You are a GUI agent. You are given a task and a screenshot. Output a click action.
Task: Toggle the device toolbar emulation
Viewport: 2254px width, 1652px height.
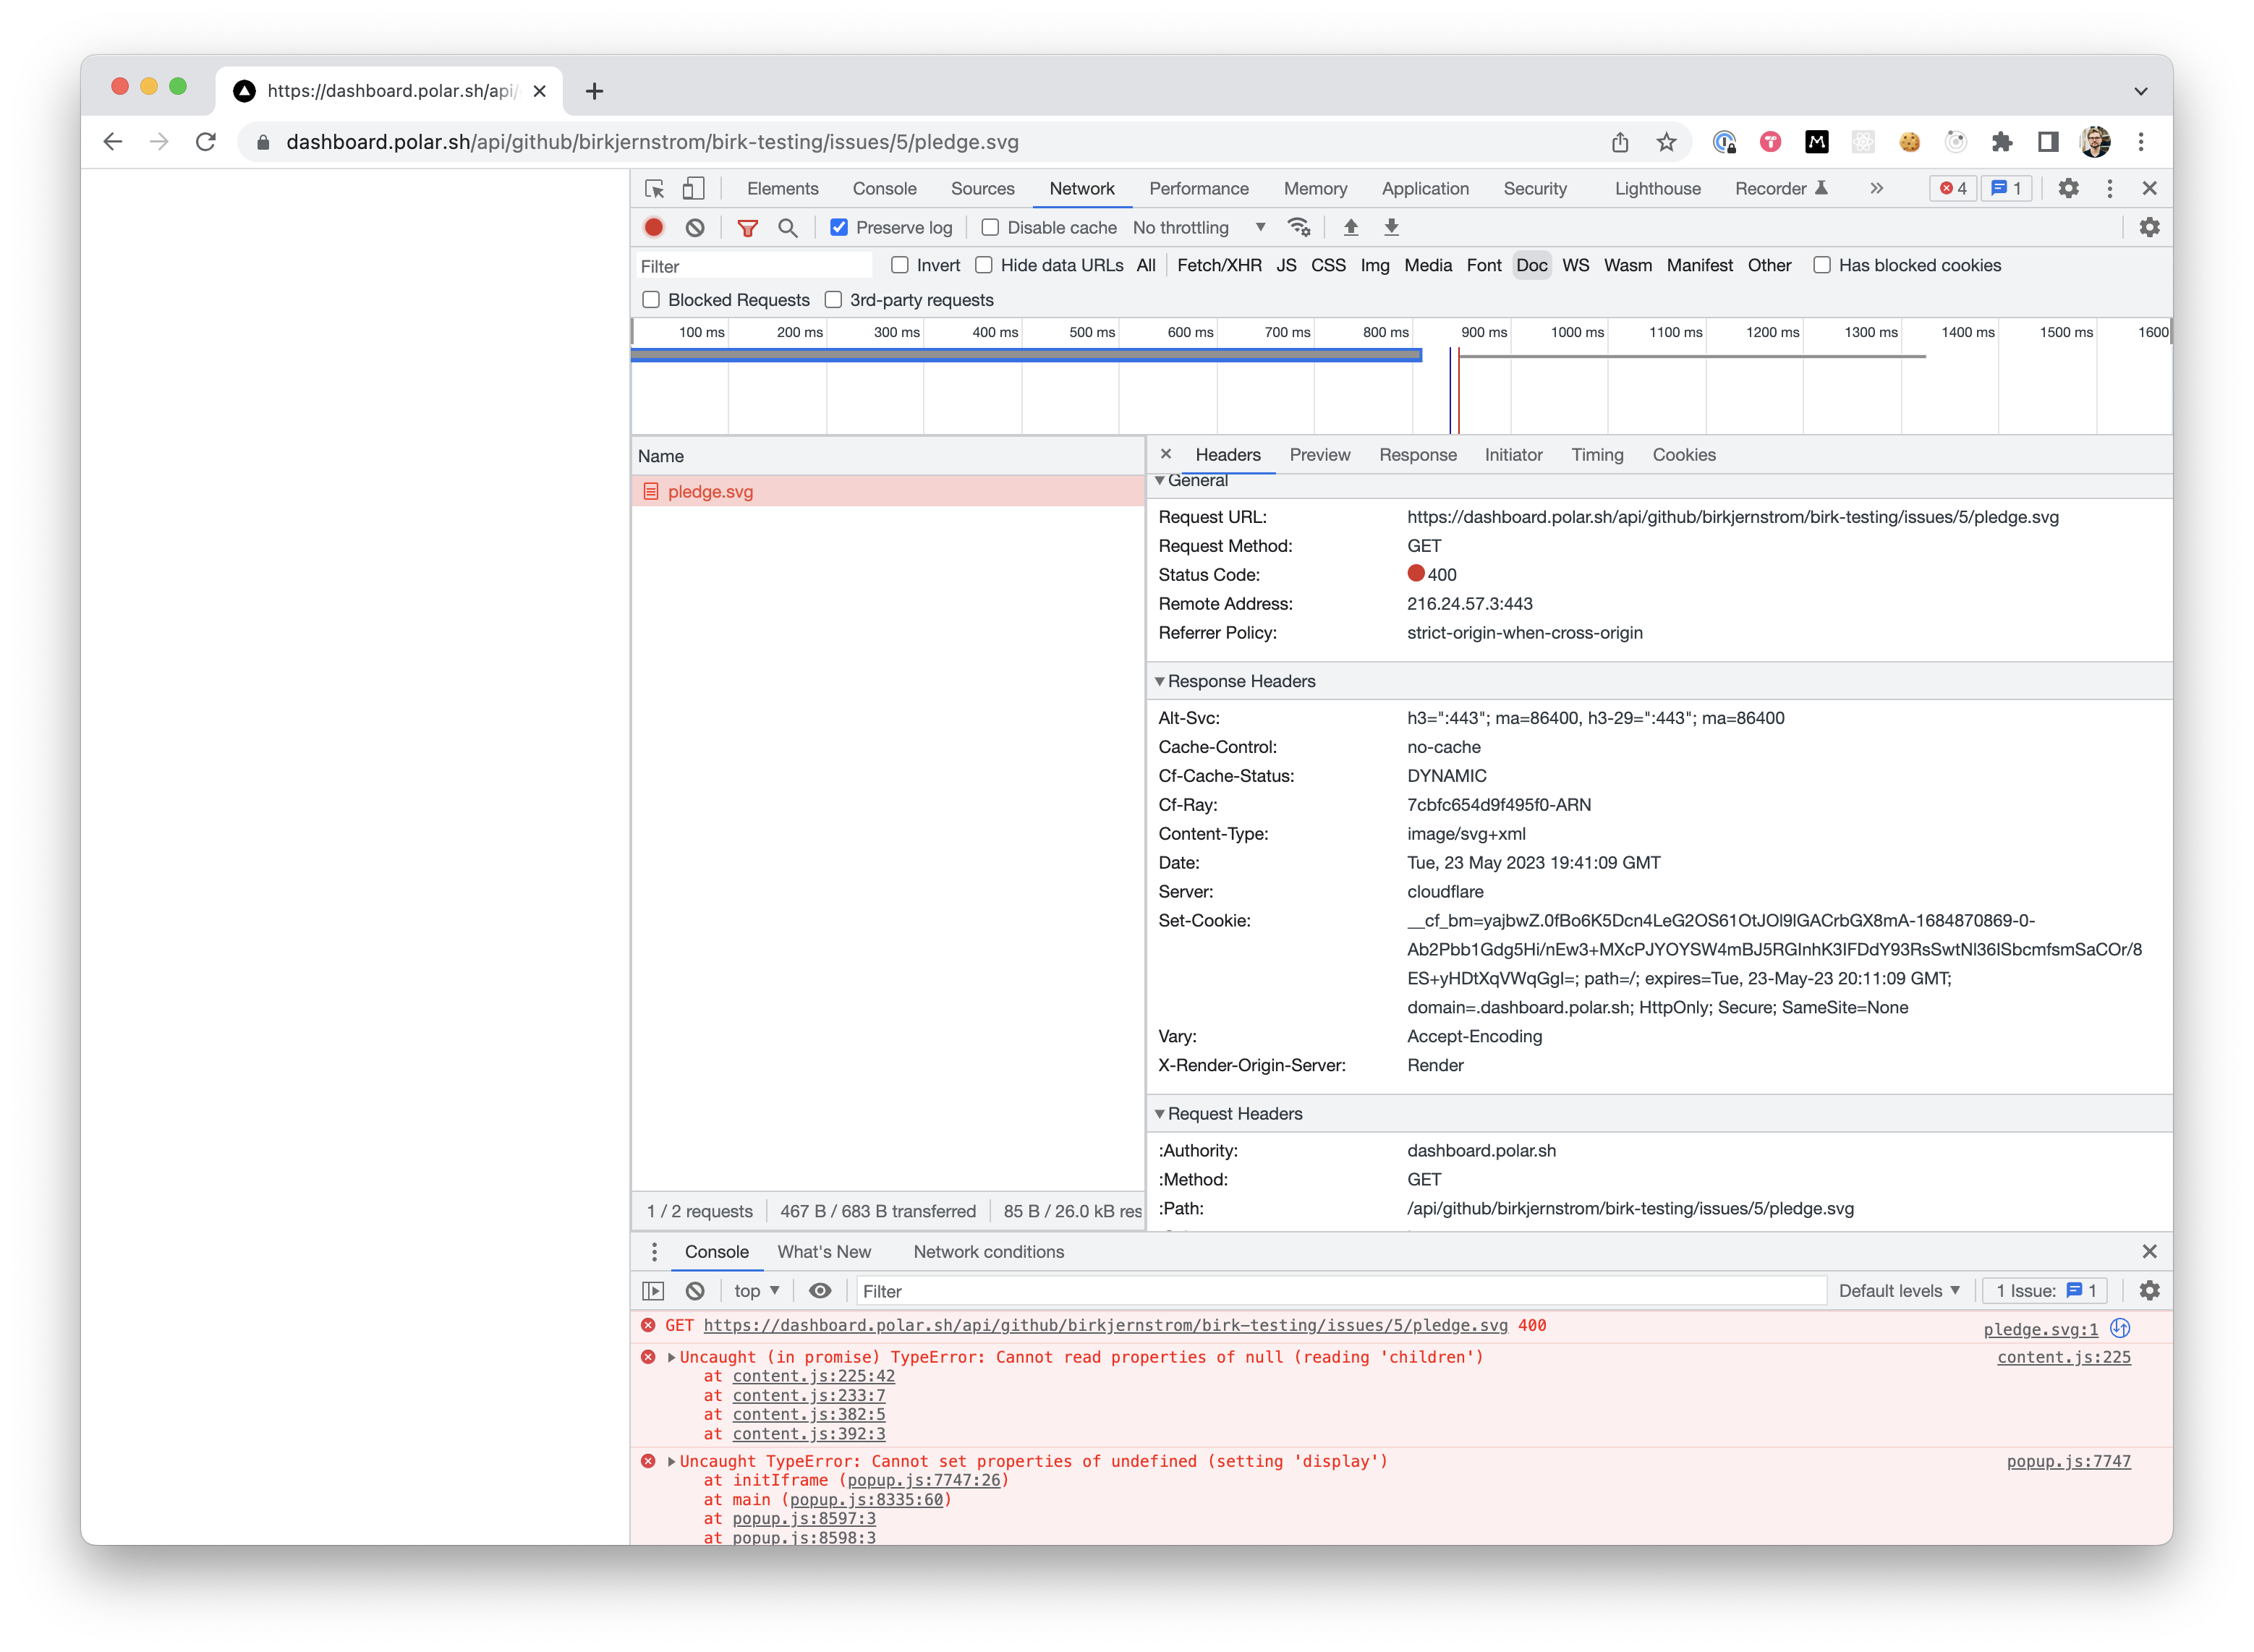(x=694, y=188)
